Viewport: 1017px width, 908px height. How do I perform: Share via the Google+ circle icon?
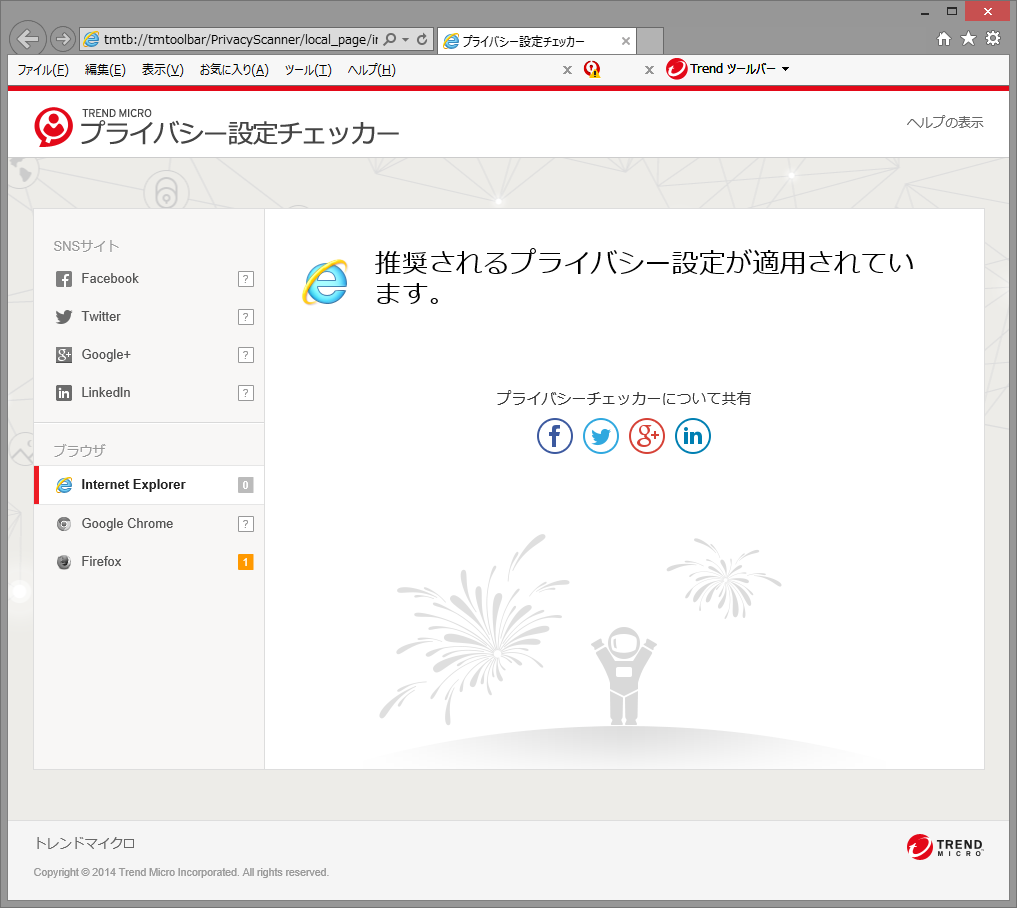[x=646, y=436]
